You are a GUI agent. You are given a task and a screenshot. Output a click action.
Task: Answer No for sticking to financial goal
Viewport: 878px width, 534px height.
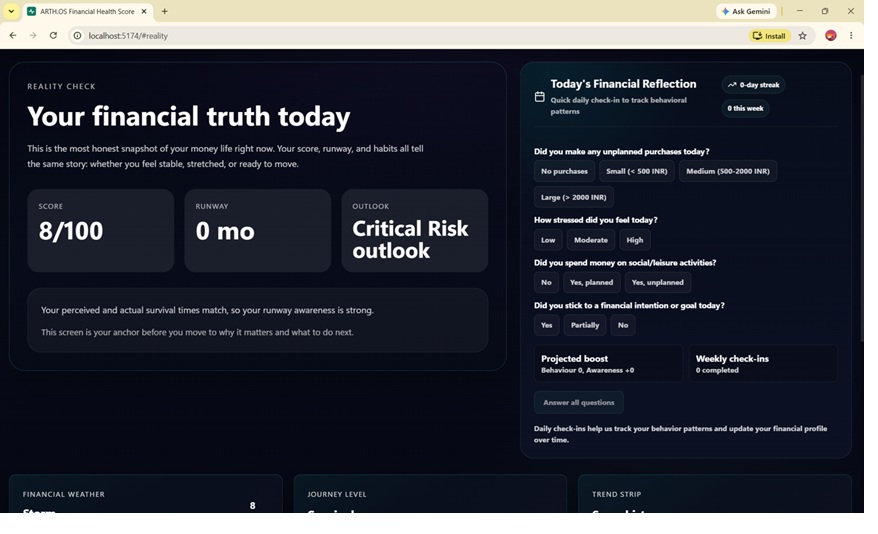[623, 325]
